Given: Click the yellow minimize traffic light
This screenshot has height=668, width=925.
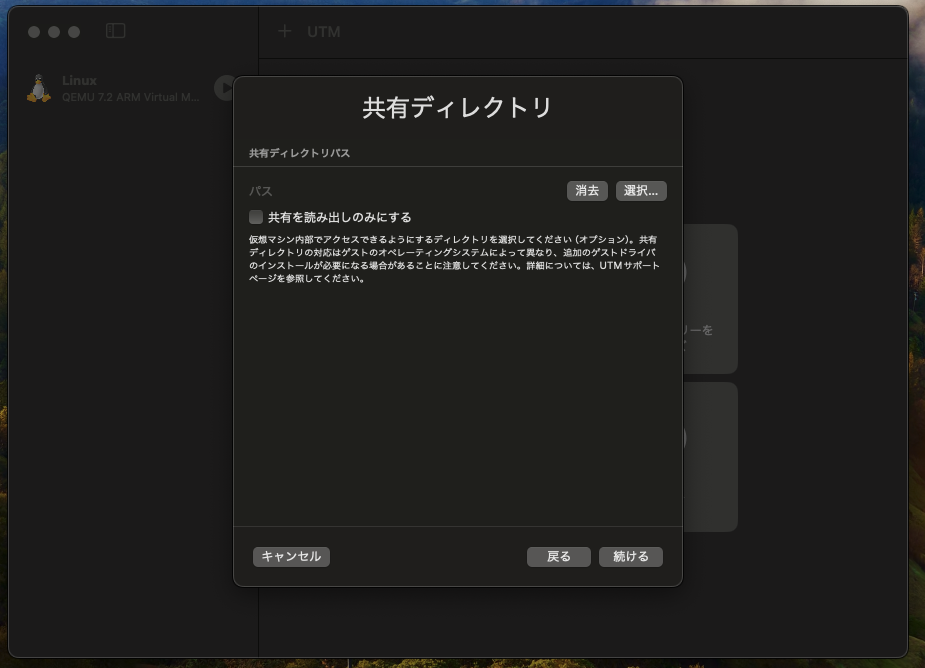Looking at the screenshot, I should coord(52,31).
